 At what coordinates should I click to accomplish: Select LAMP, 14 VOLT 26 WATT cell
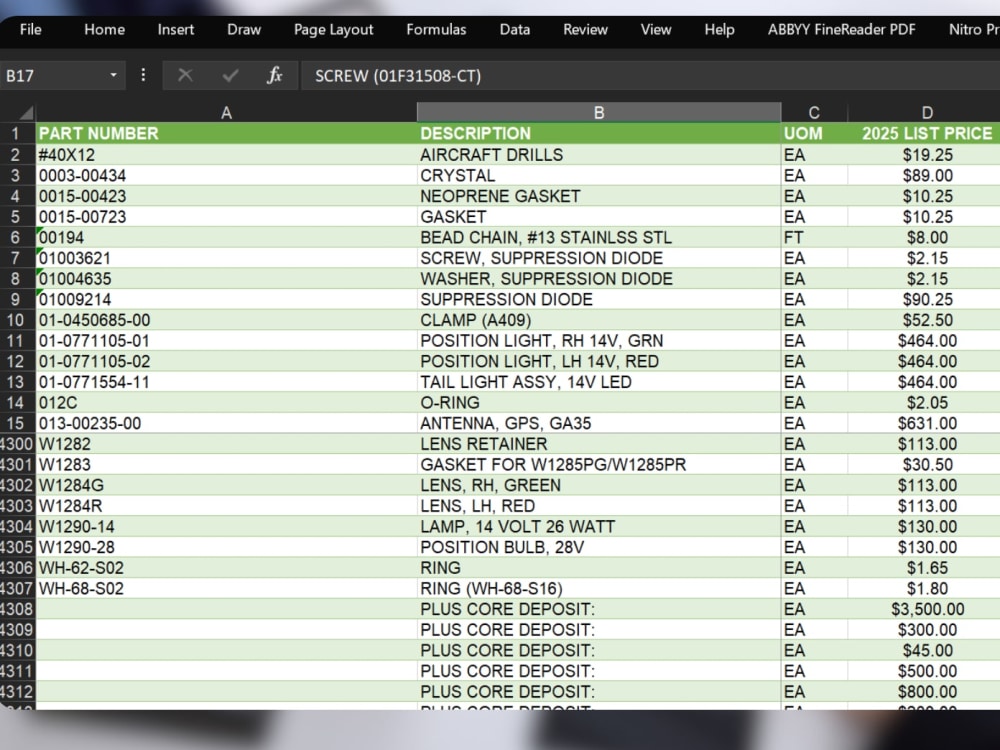(599, 527)
